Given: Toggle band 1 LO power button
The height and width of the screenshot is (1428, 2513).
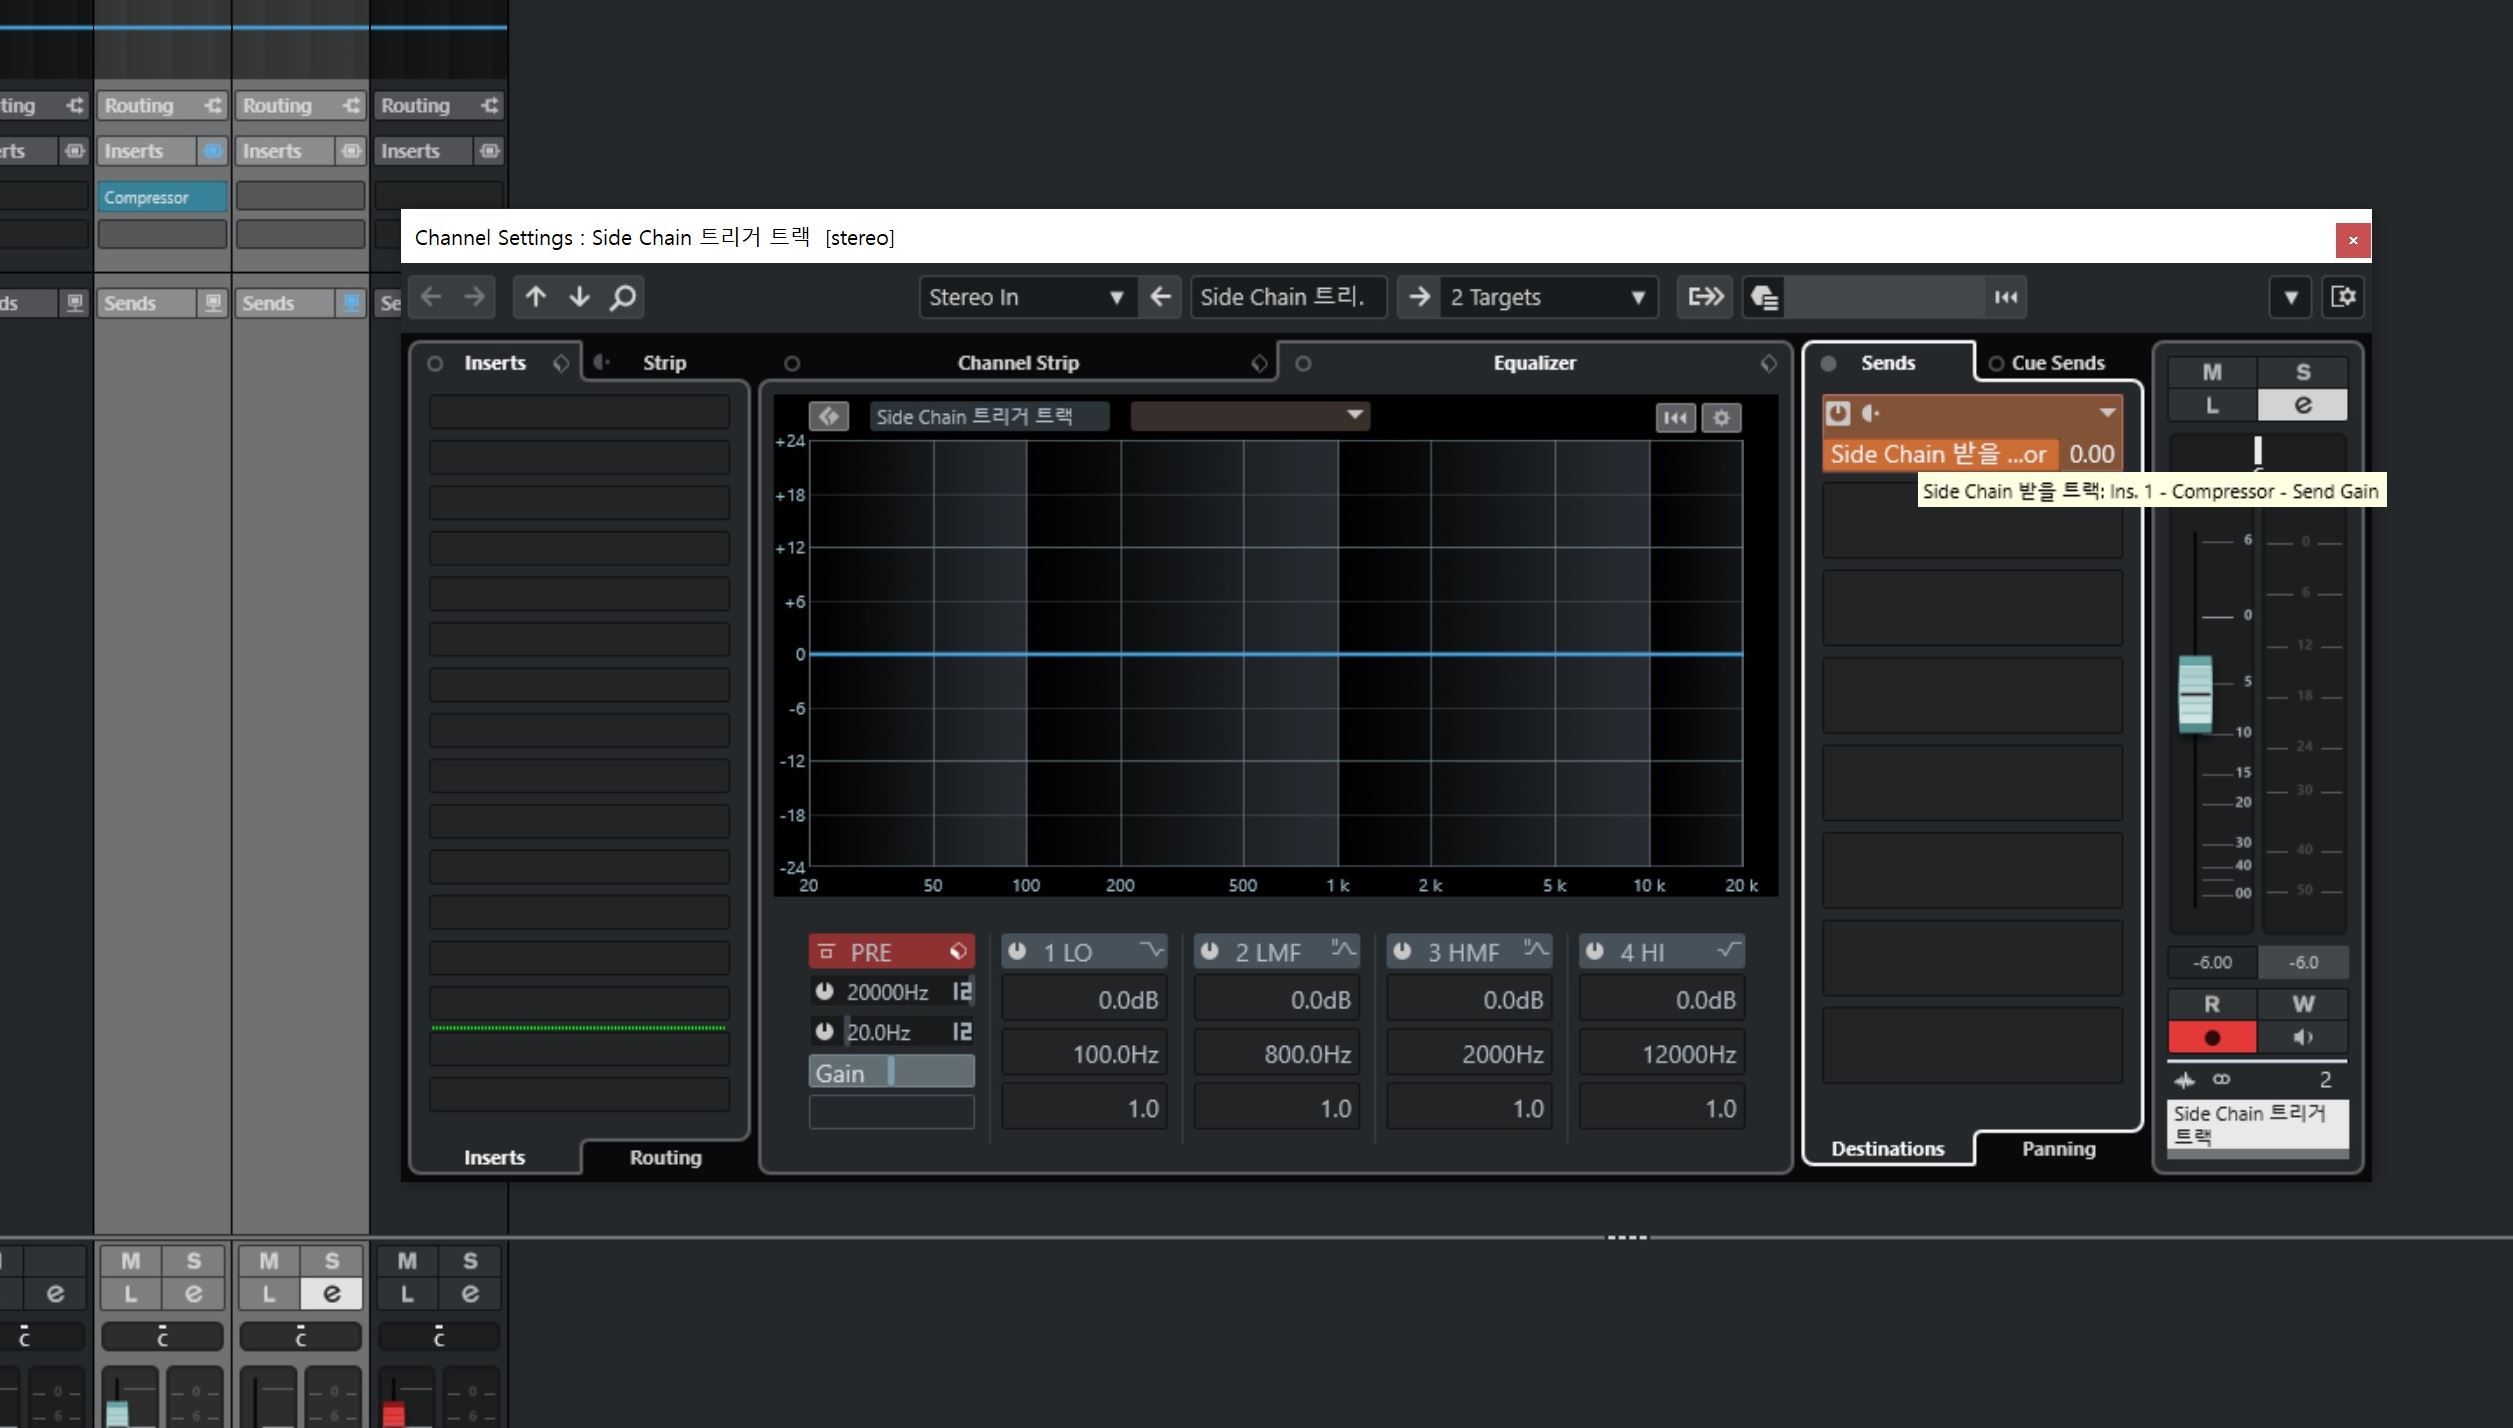Looking at the screenshot, I should click(1017, 951).
